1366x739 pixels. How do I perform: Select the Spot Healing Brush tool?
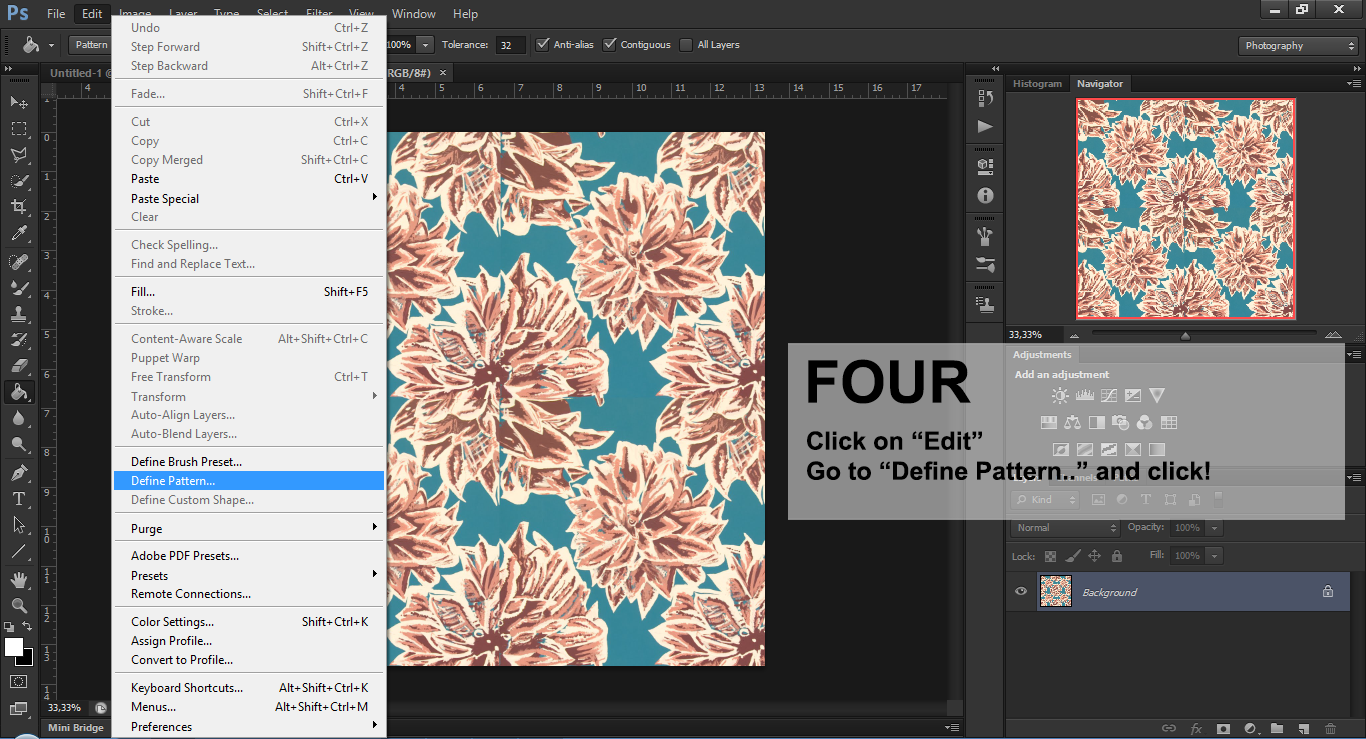(x=19, y=262)
